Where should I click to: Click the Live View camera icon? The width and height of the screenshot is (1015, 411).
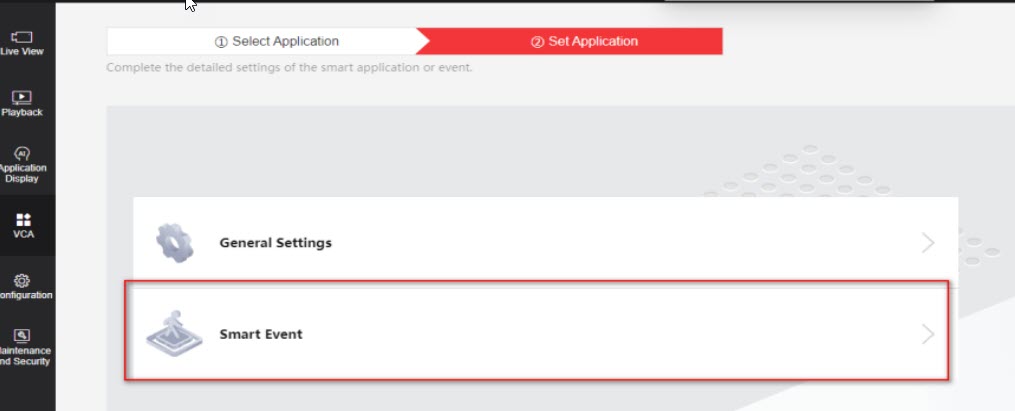pyautogui.click(x=22, y=37)
